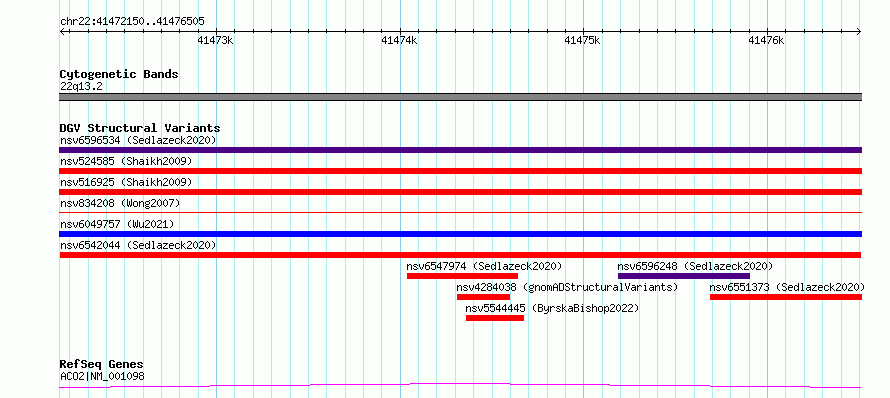Click the nsv5544445 (ByrskaBishop2022) label
The image size is (890, 398).
(552, 308)
